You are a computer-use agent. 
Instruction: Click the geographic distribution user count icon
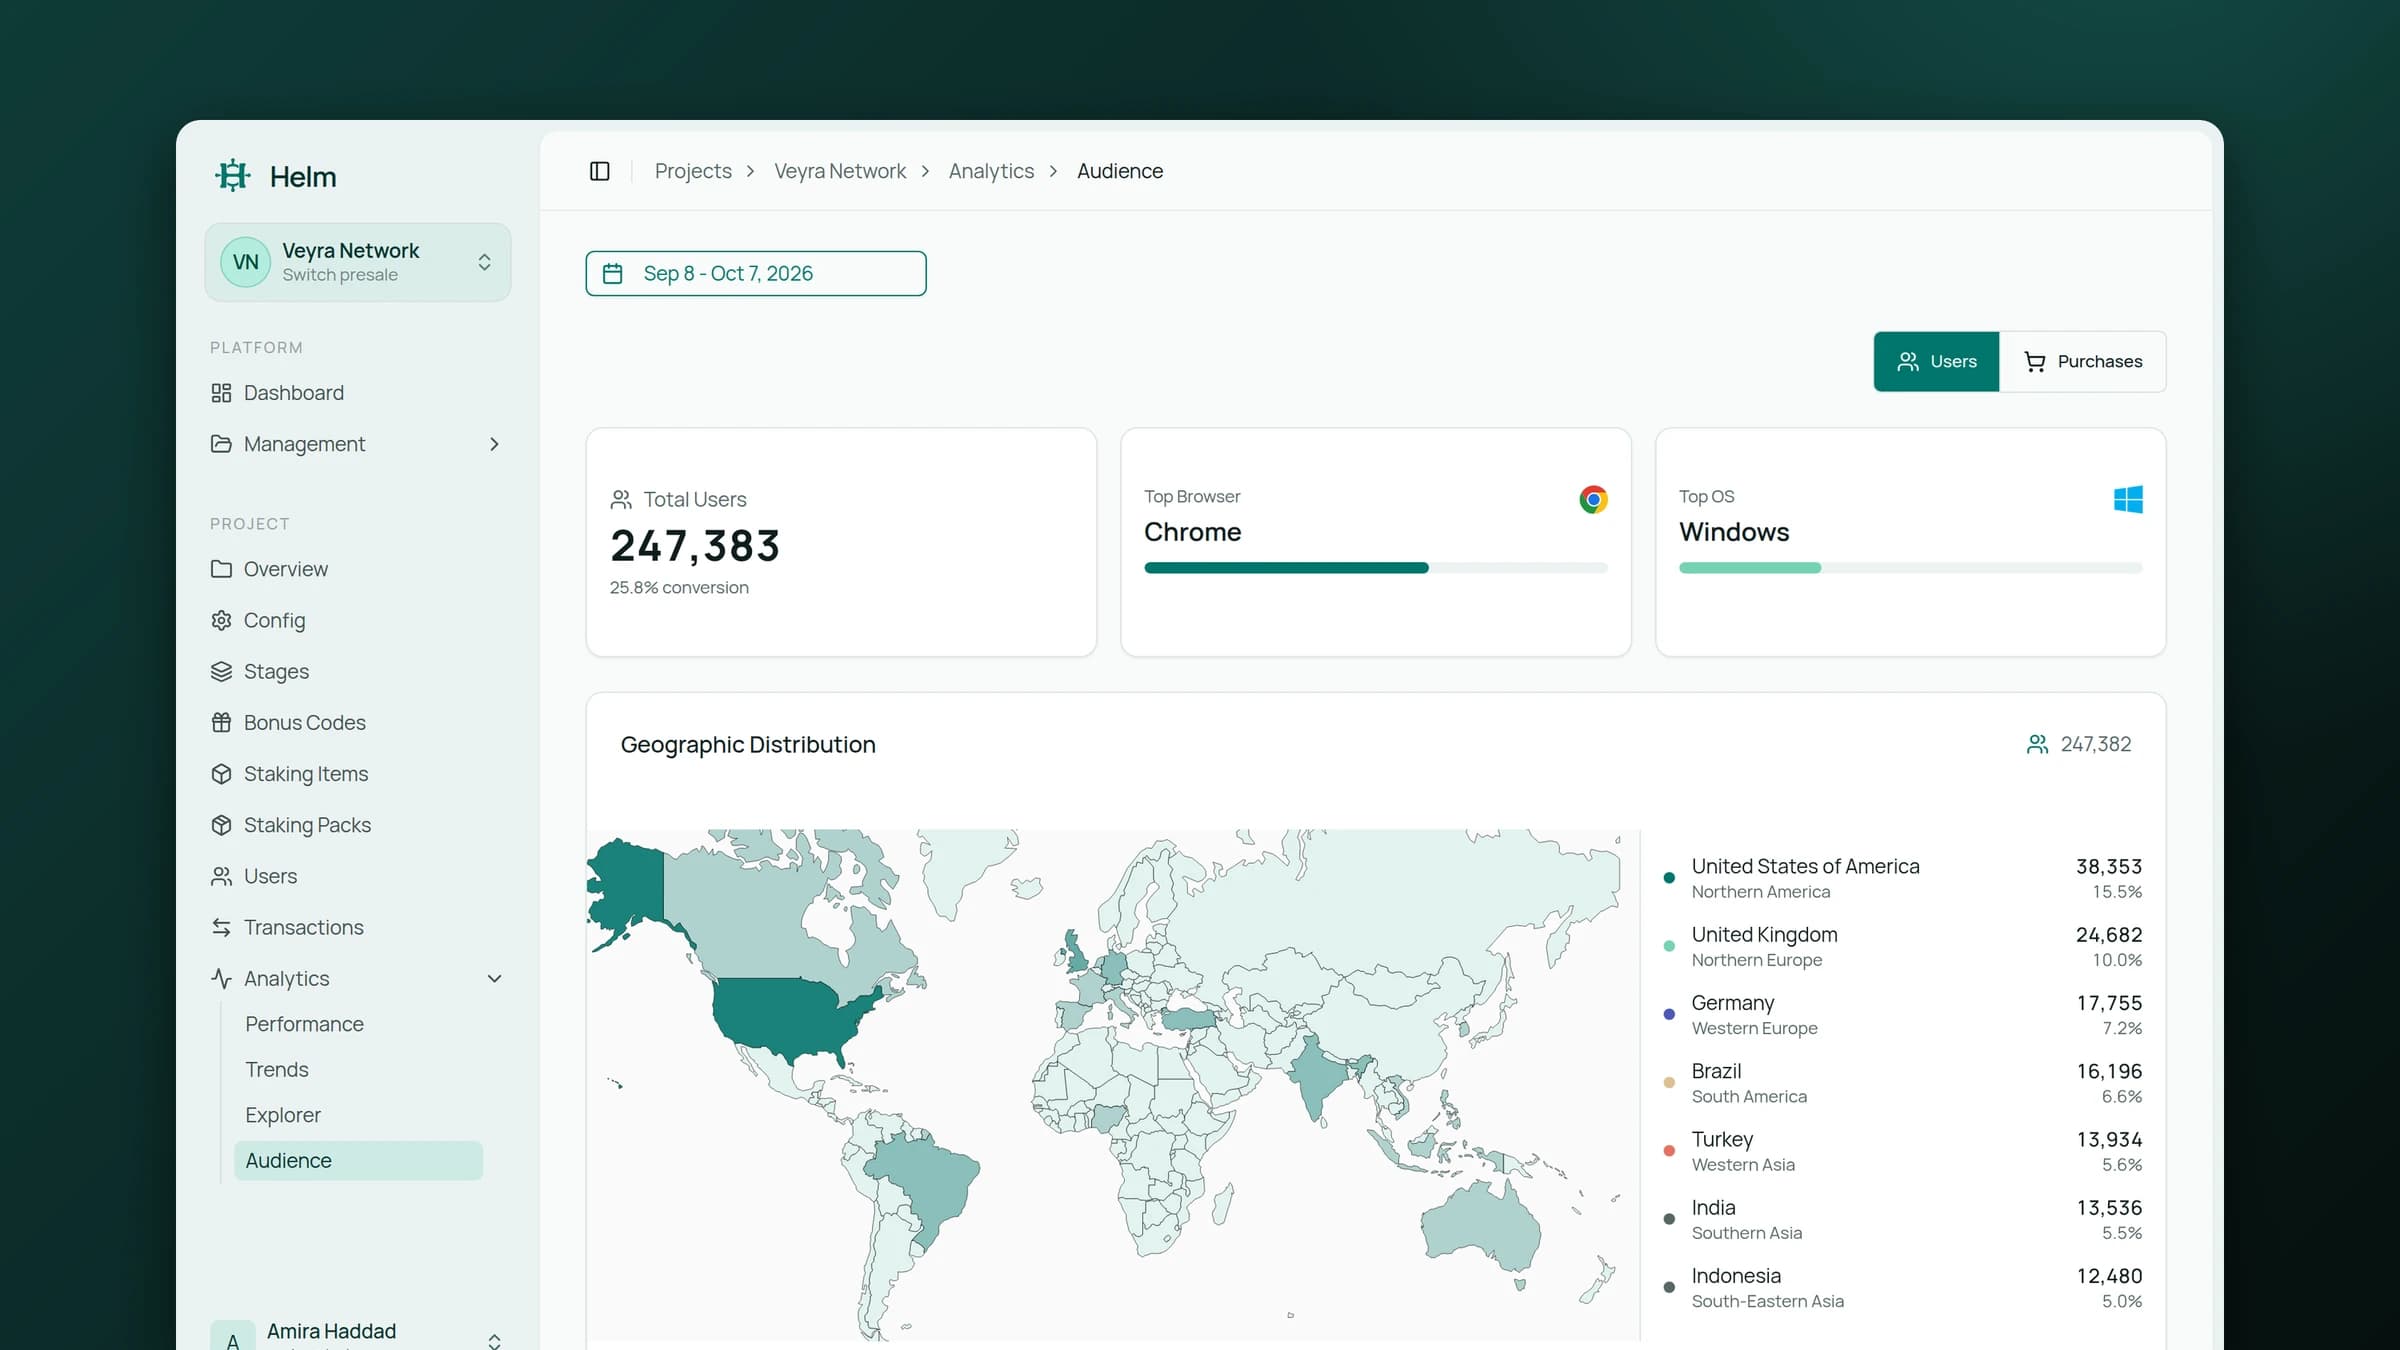pyautogui.click(x=2036, y=744)
